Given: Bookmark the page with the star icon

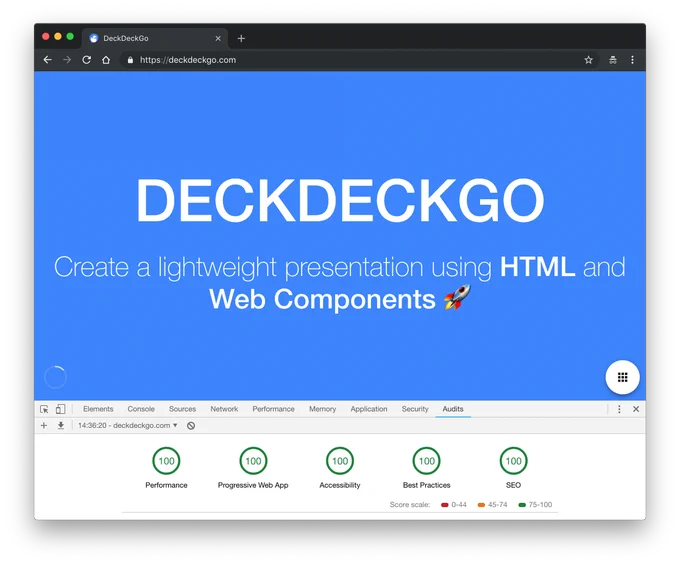Looking at the screenshot, I should tap(588, 60).
